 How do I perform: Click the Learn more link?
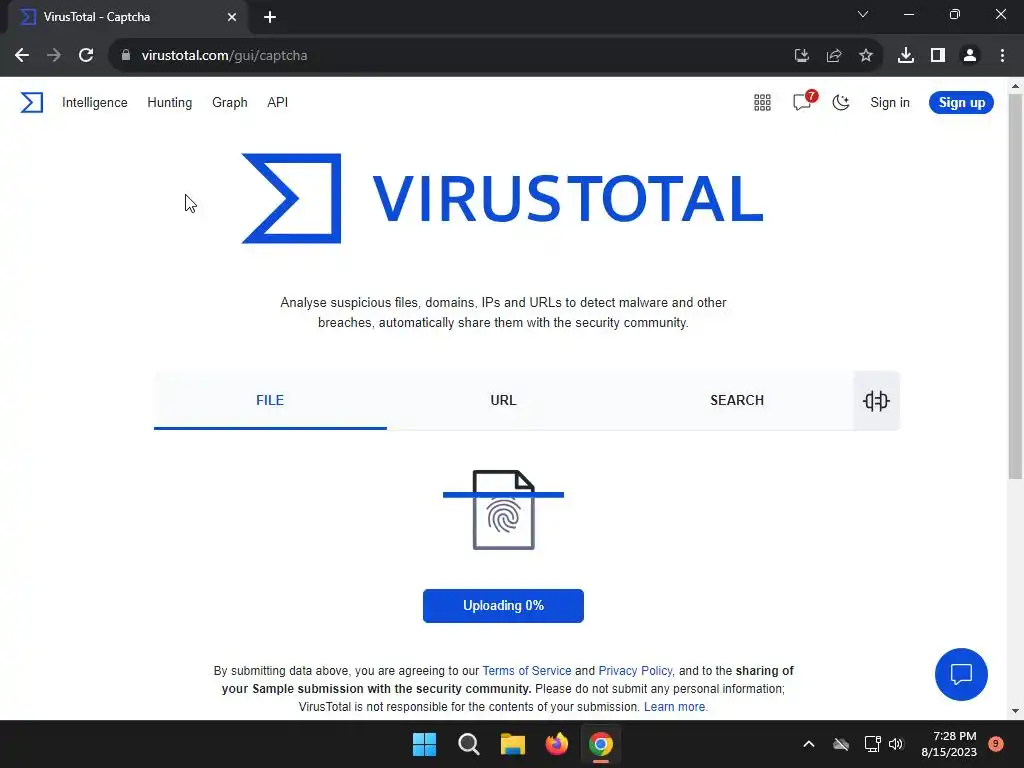pyautogui.click(x=675, y=707)
